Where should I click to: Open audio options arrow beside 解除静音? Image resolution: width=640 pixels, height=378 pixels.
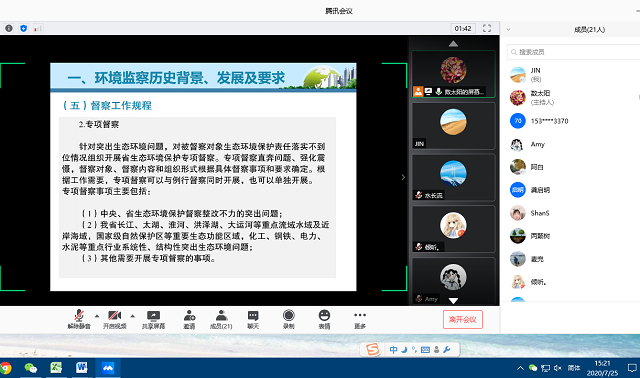[x=97, y=316]
